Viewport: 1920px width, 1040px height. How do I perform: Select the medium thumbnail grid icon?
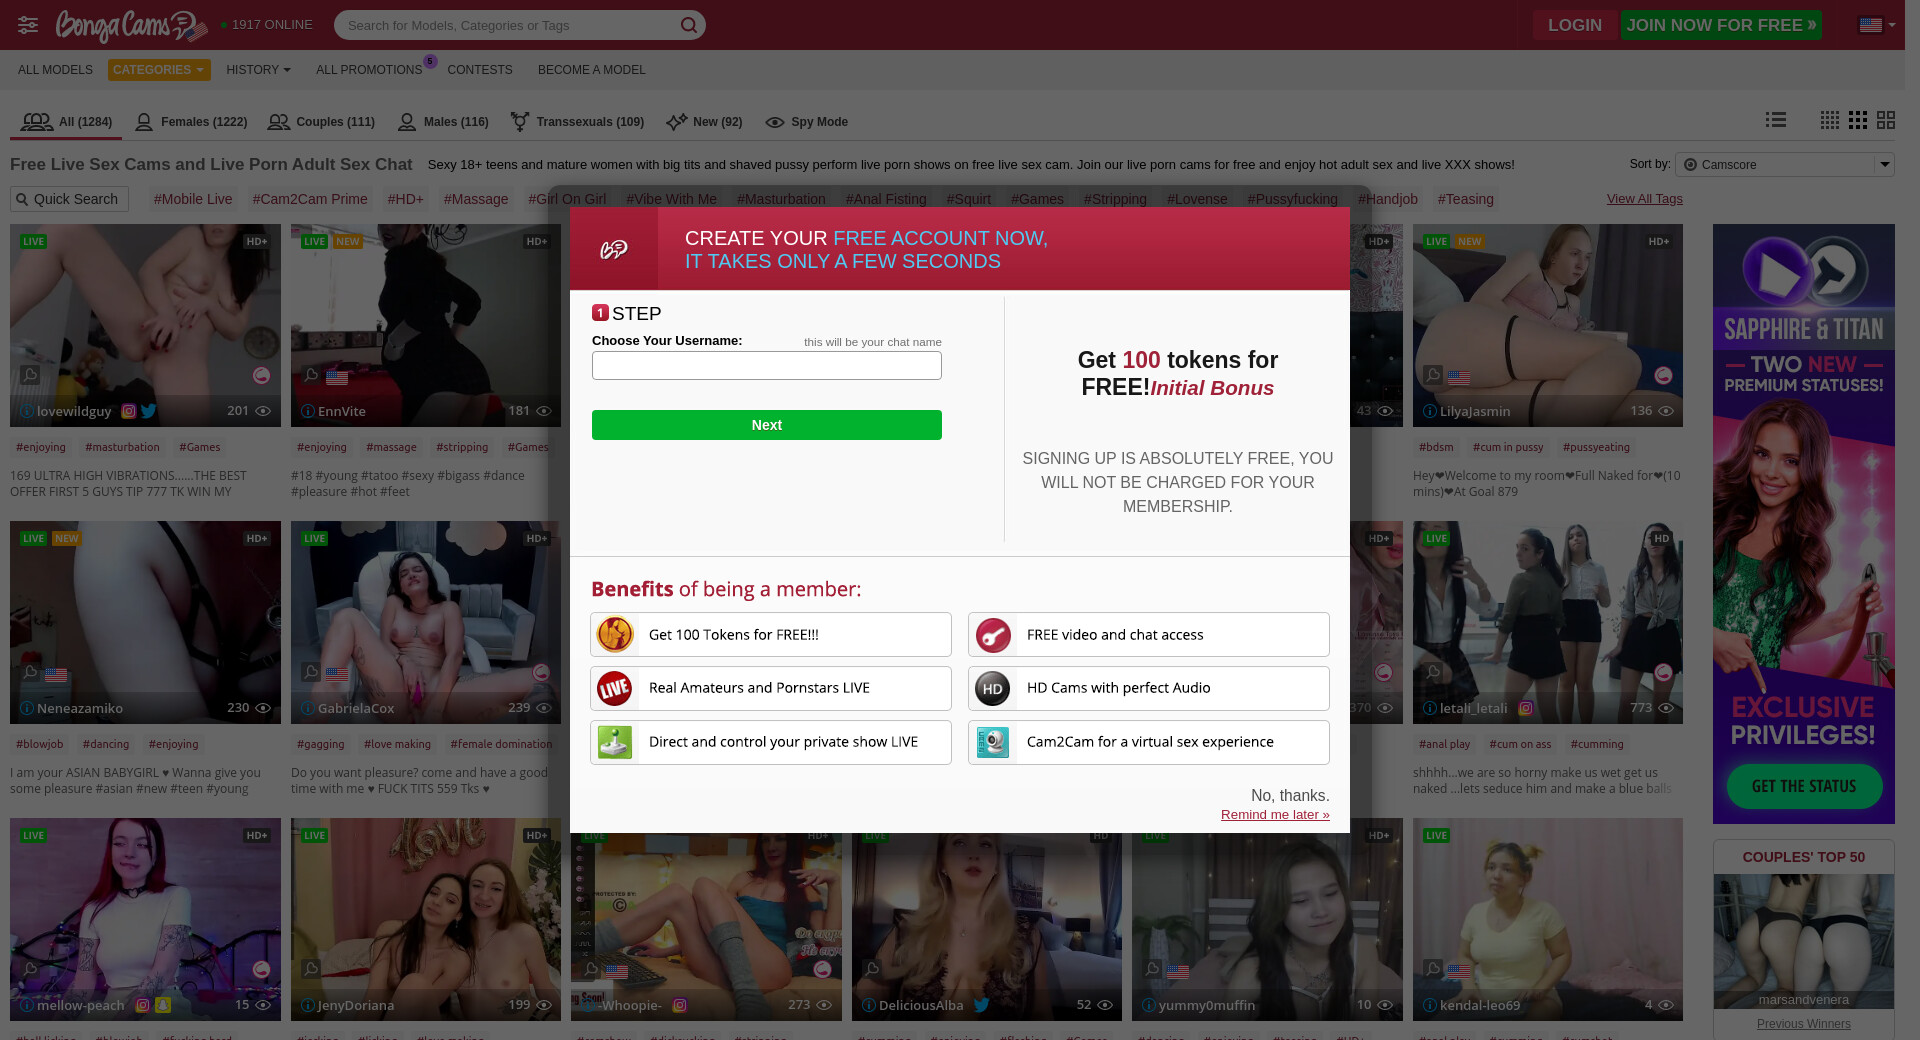click(x=1858, y=120)
